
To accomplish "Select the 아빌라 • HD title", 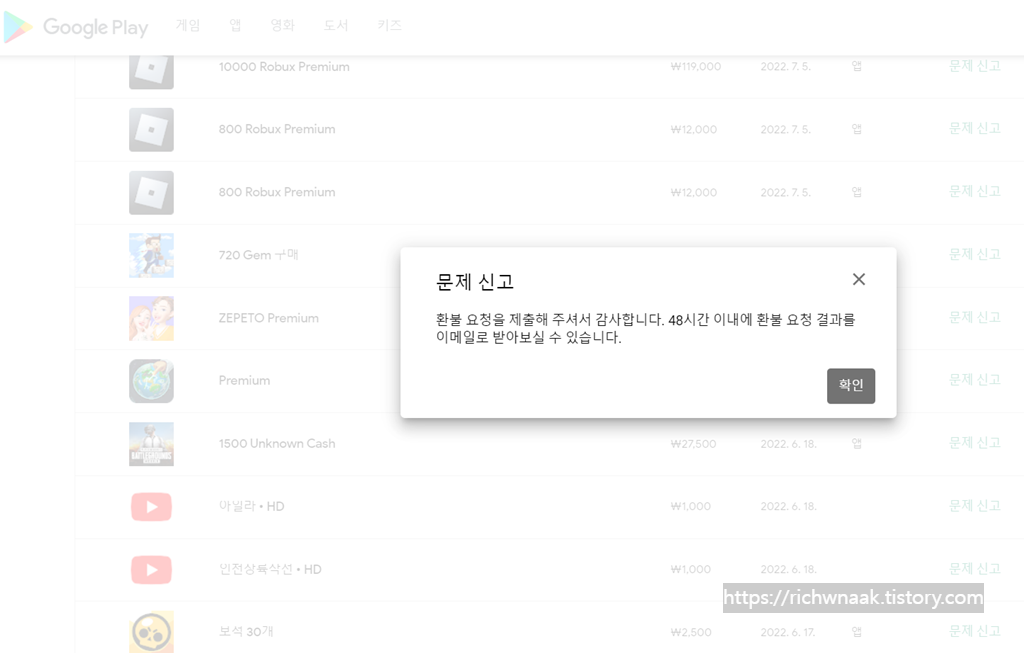I will point(251,506).
